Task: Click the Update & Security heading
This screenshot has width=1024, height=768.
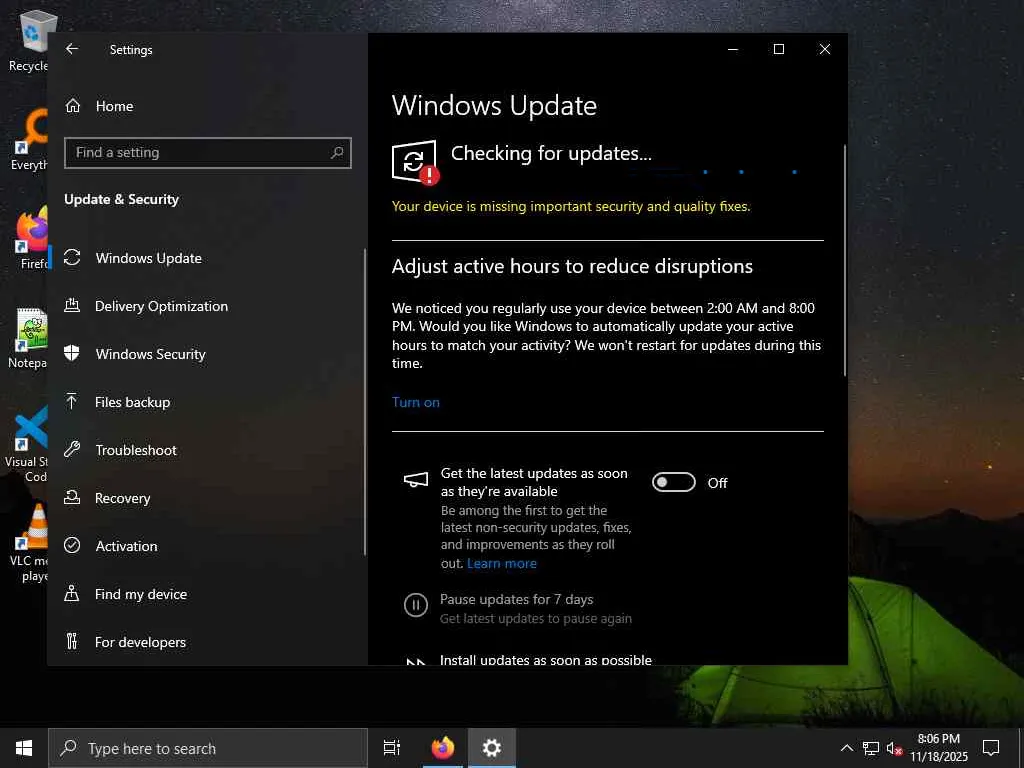Action: pyautogui.click(x=121, y=199)
